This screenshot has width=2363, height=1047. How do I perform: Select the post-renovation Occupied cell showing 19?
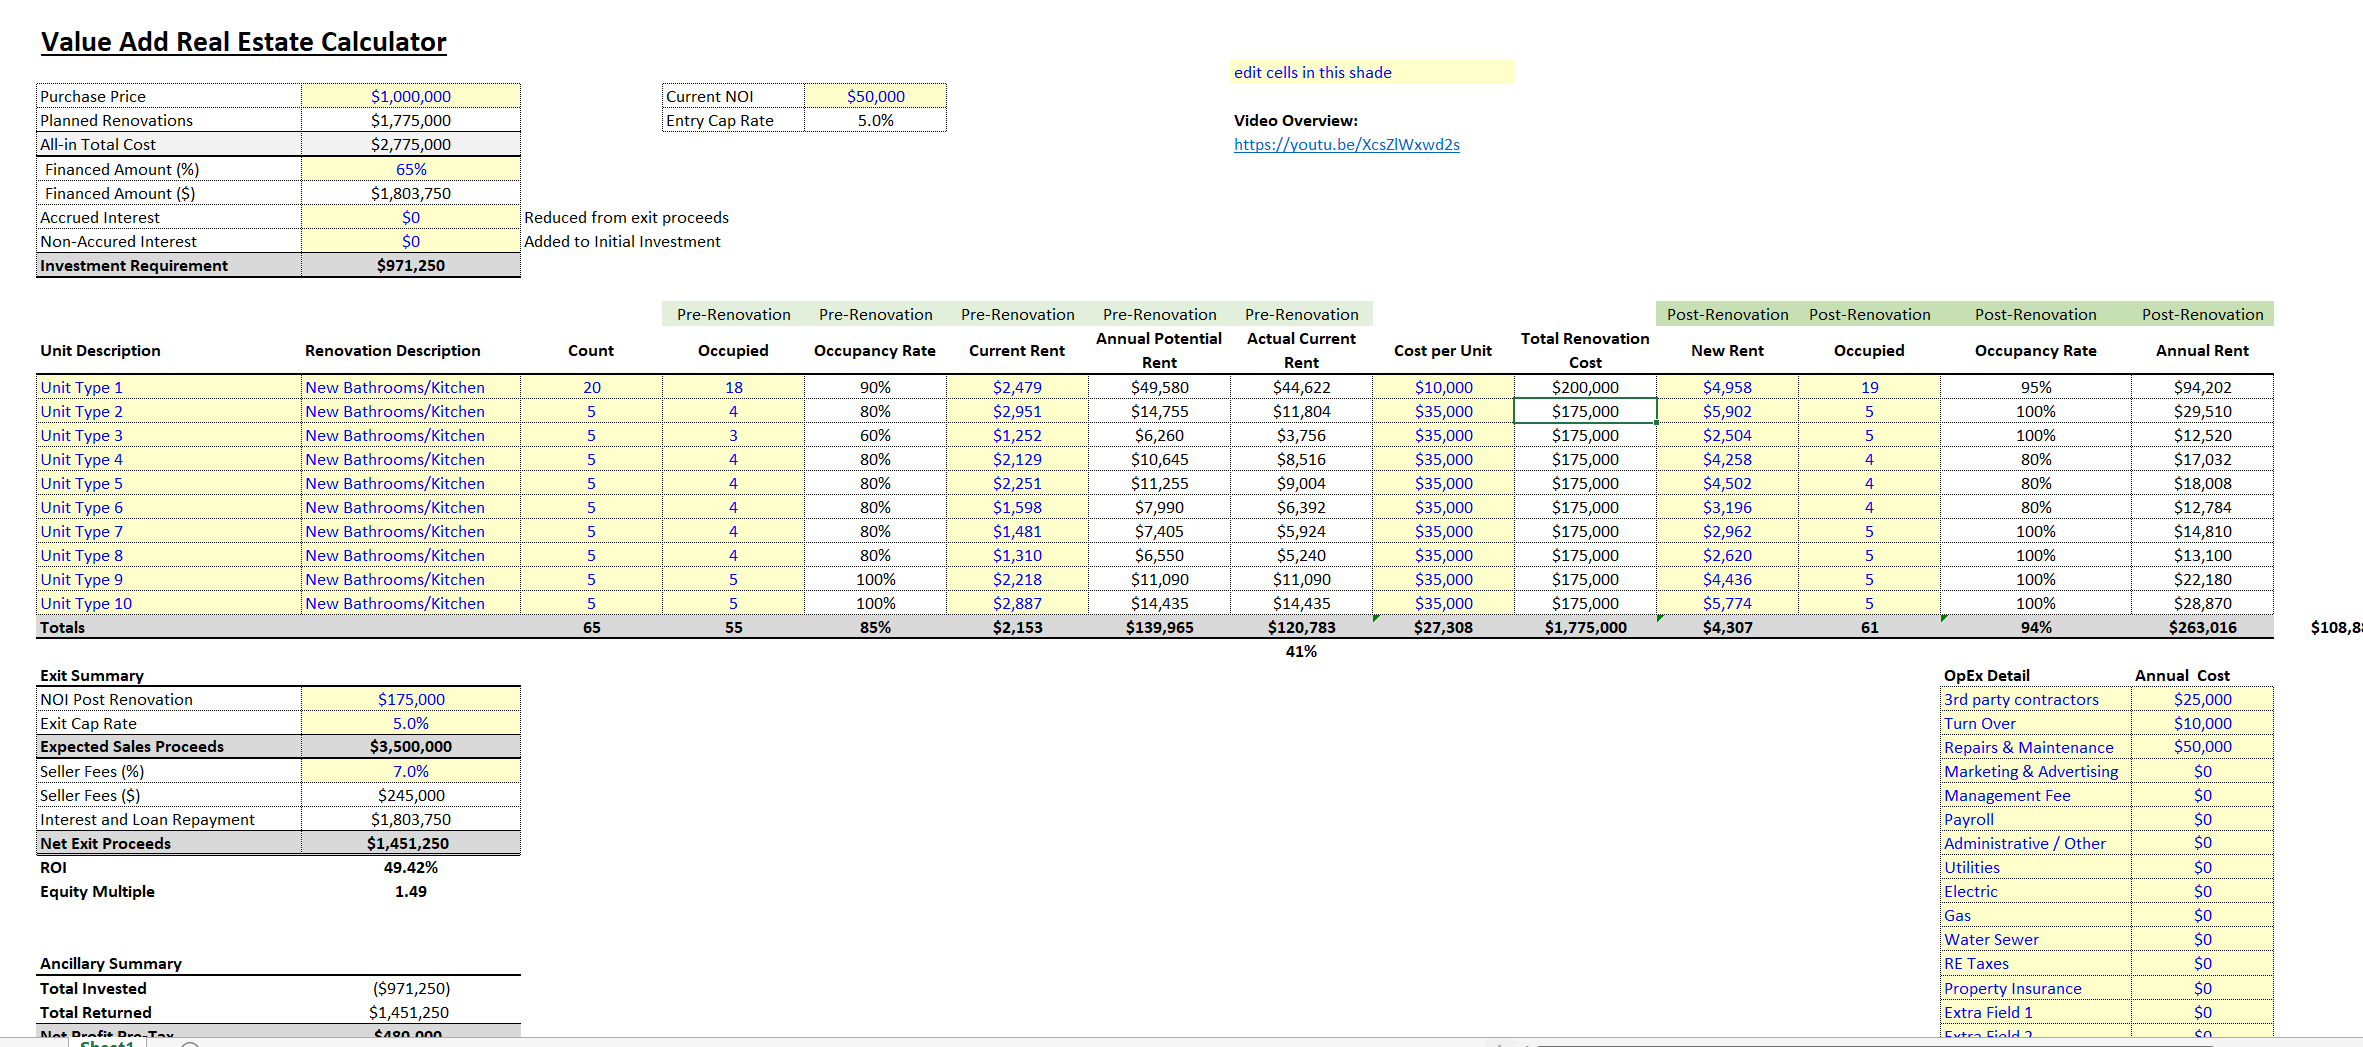1869,387
